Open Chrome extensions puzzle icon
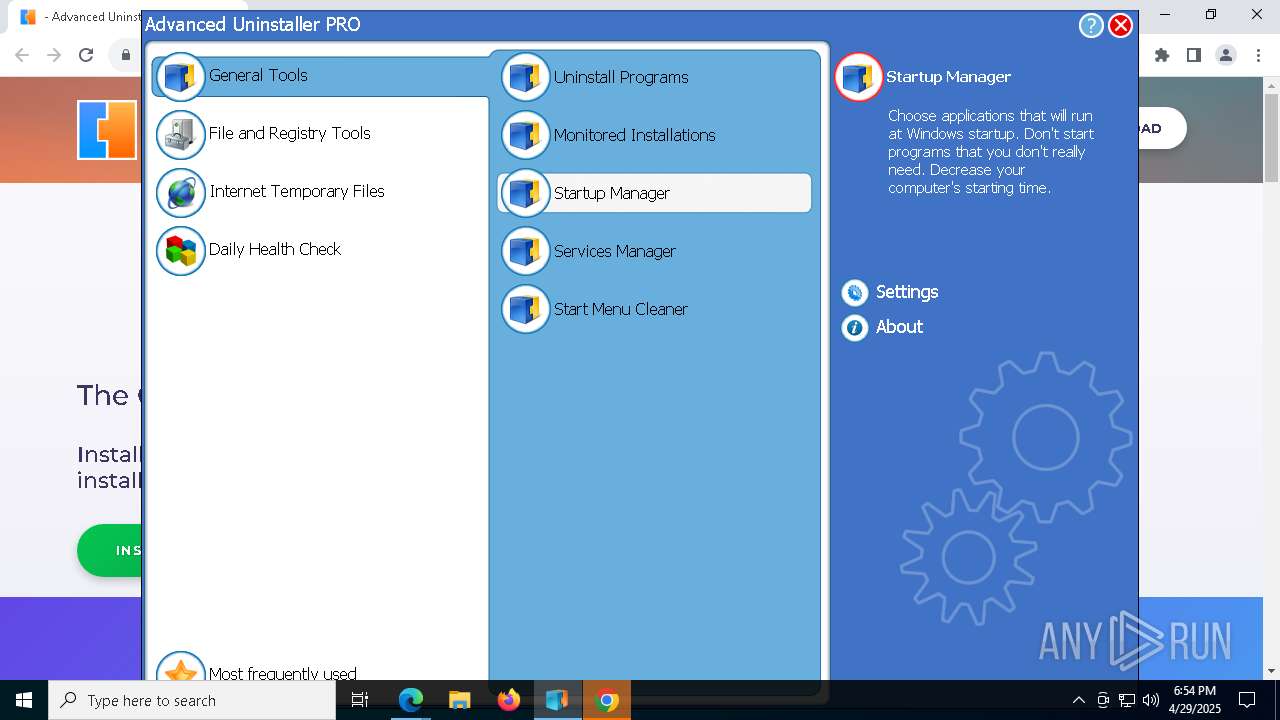Image resolution: width=1280 pixels, height=720 pixels. click(1161, 55)
